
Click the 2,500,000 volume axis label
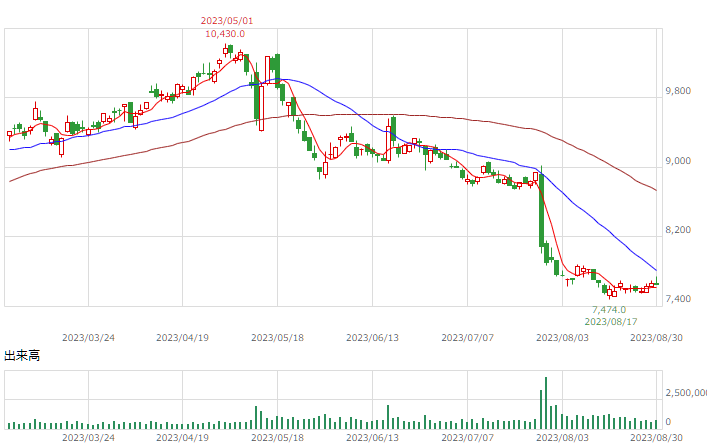coord(686,393)
